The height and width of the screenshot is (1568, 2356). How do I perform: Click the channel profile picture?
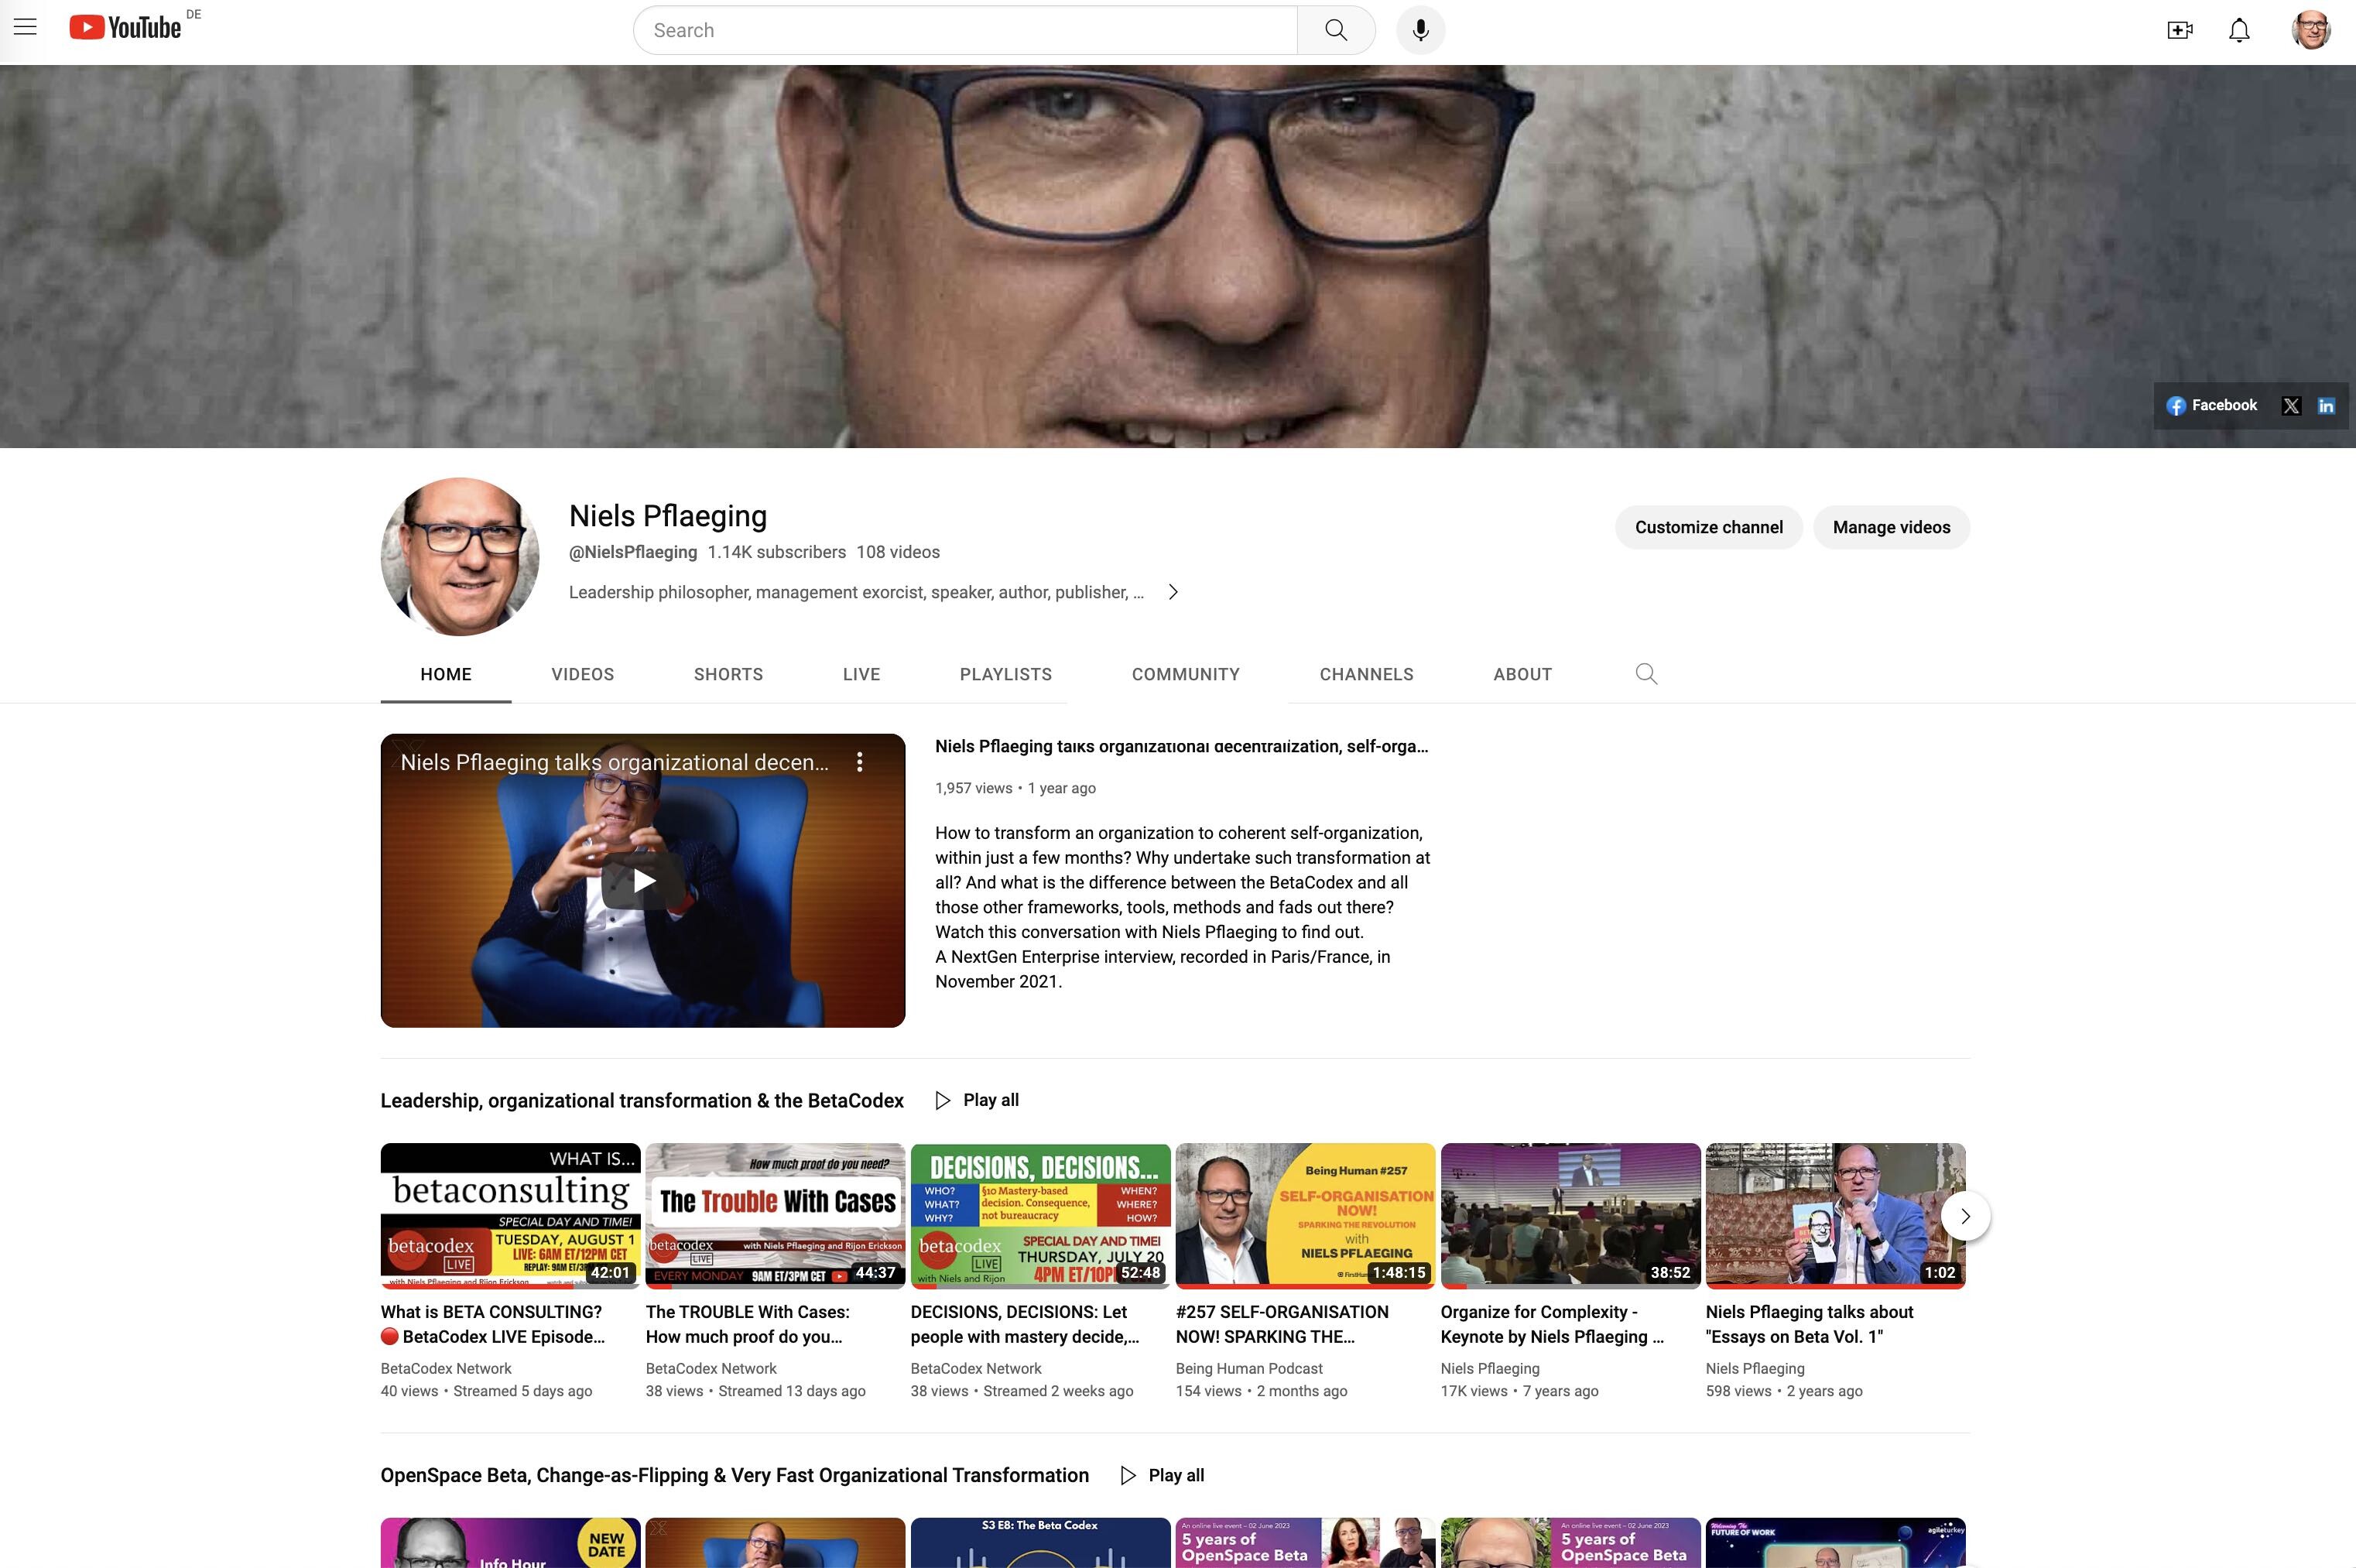point(460,556)
